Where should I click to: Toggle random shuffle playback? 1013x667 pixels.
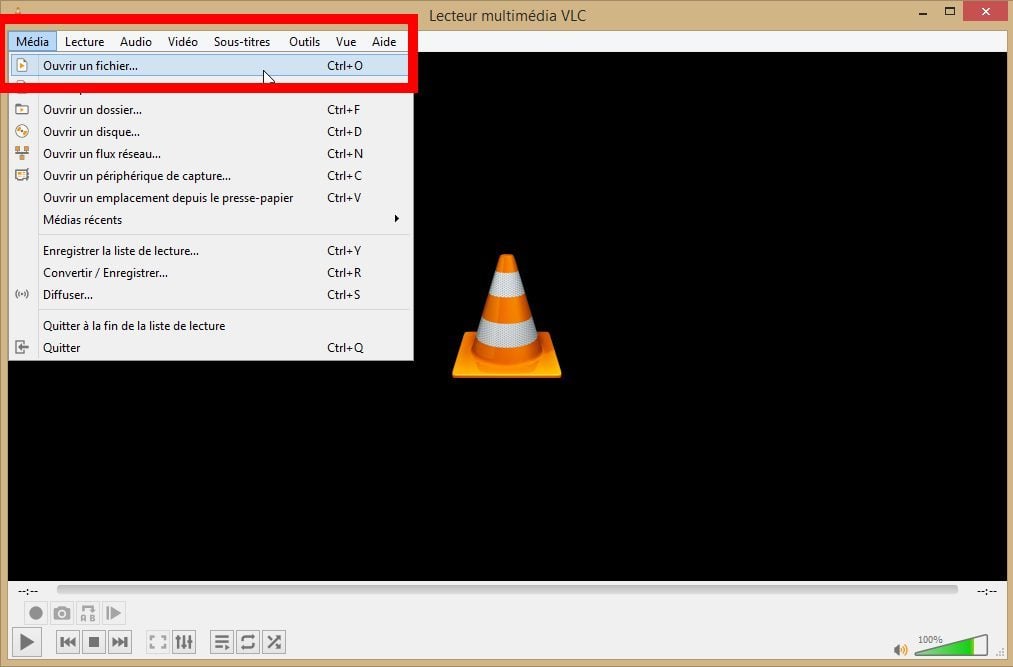[x=274, y=642]
